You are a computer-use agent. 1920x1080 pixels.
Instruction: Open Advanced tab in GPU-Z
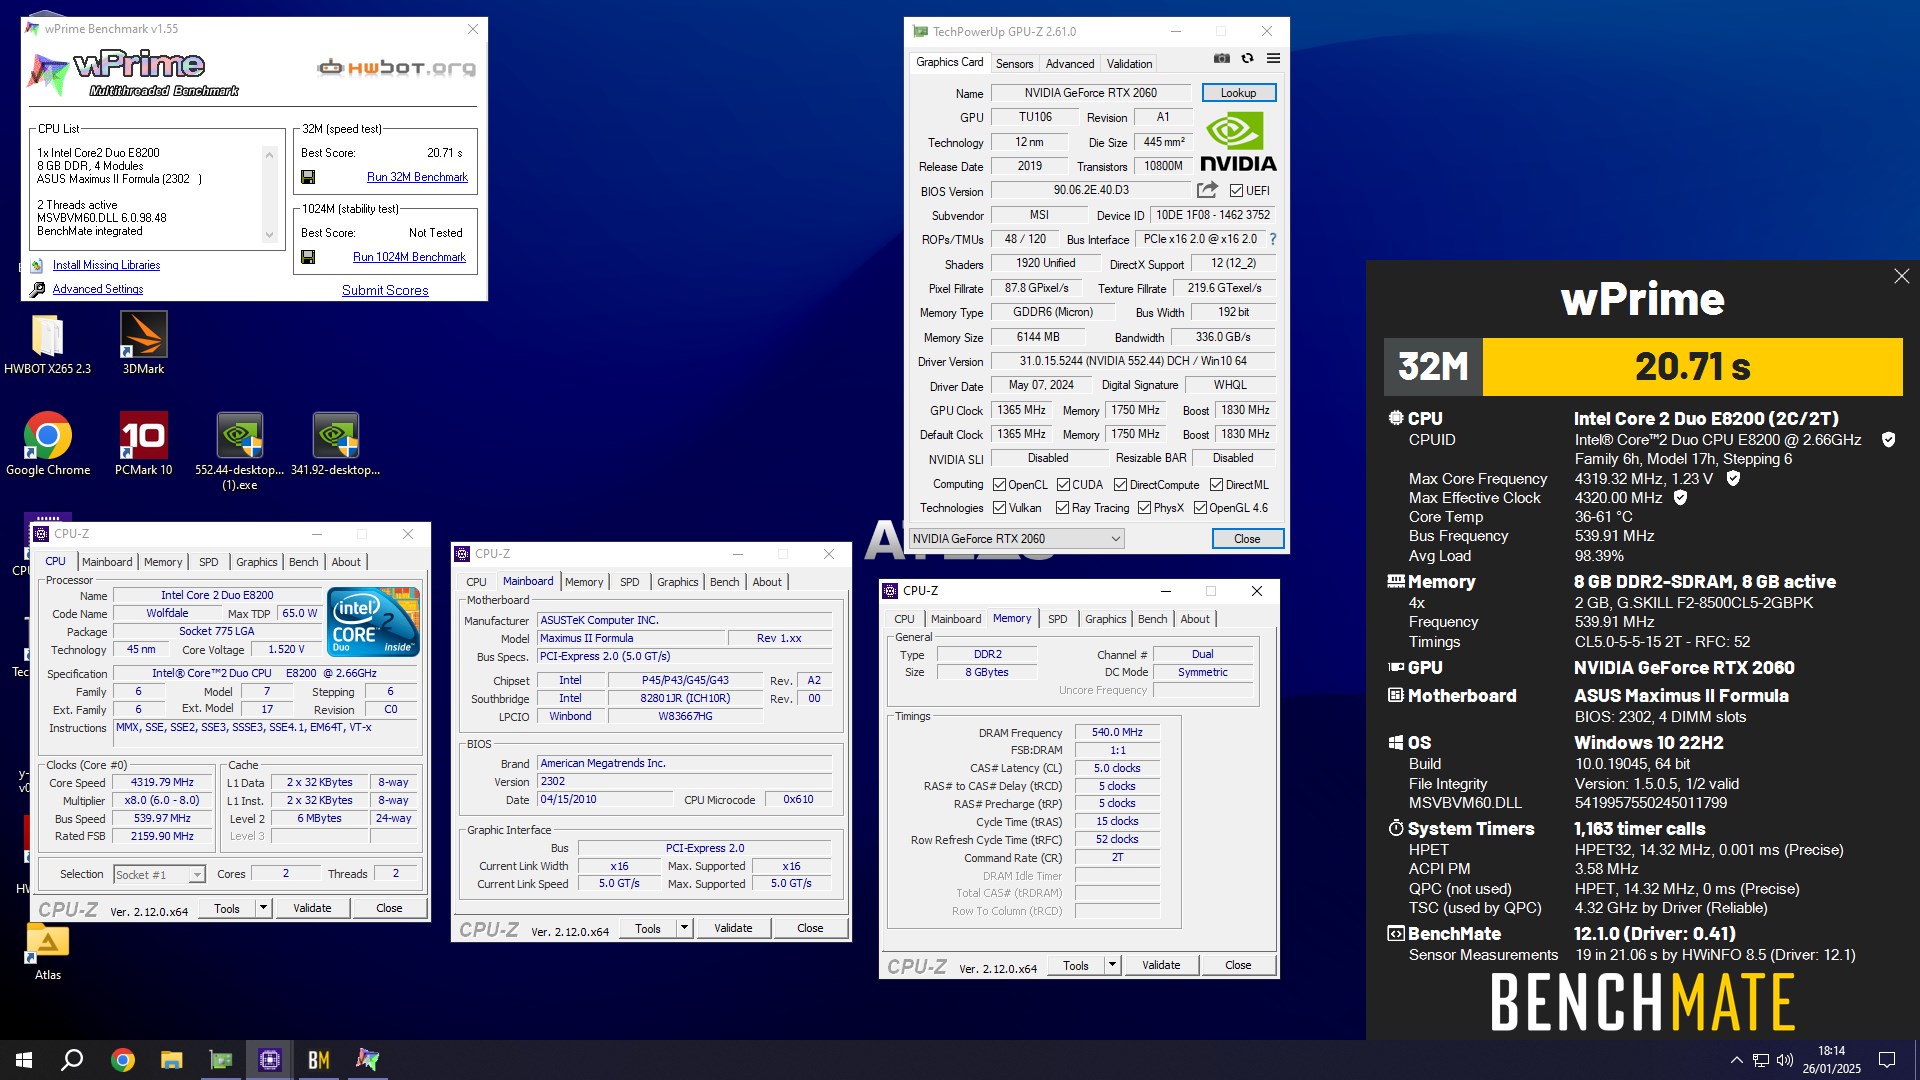pos(1069,63)
